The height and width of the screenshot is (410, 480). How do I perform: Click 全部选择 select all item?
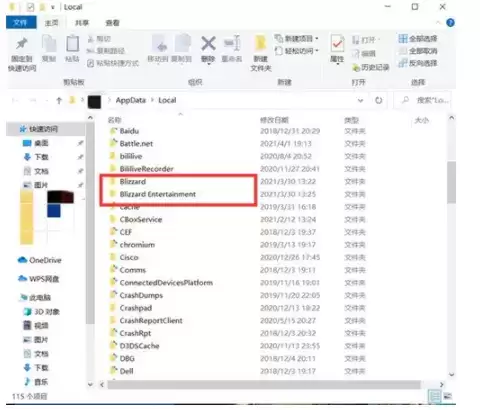[x=418, y=39]
